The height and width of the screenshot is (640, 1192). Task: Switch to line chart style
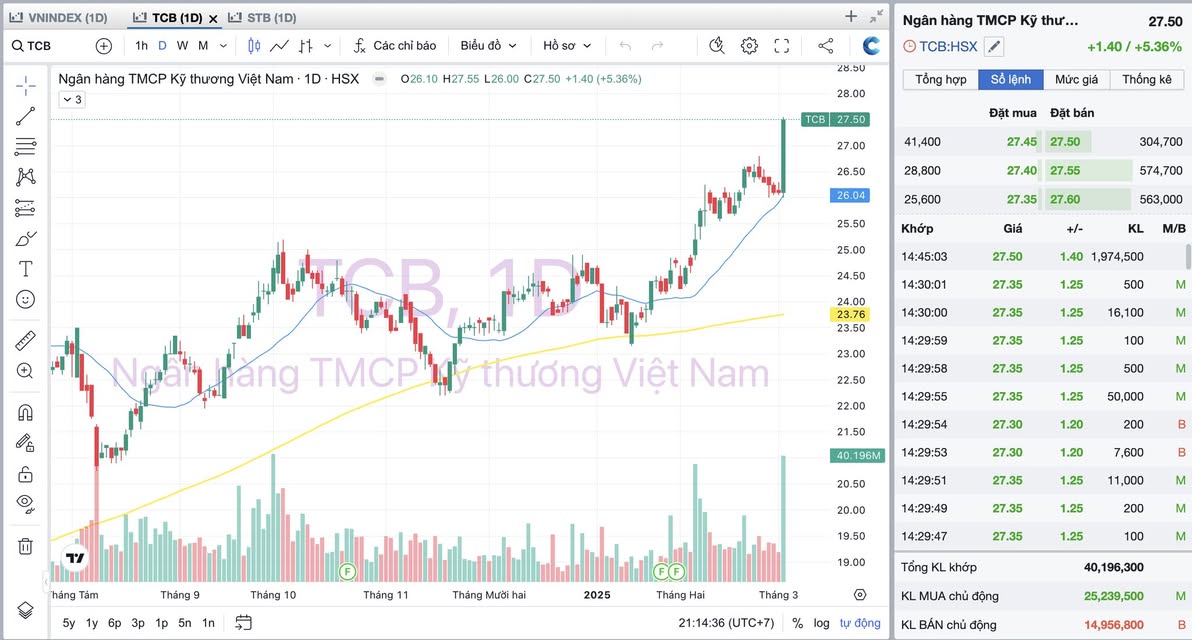click(x=279, y=46)
